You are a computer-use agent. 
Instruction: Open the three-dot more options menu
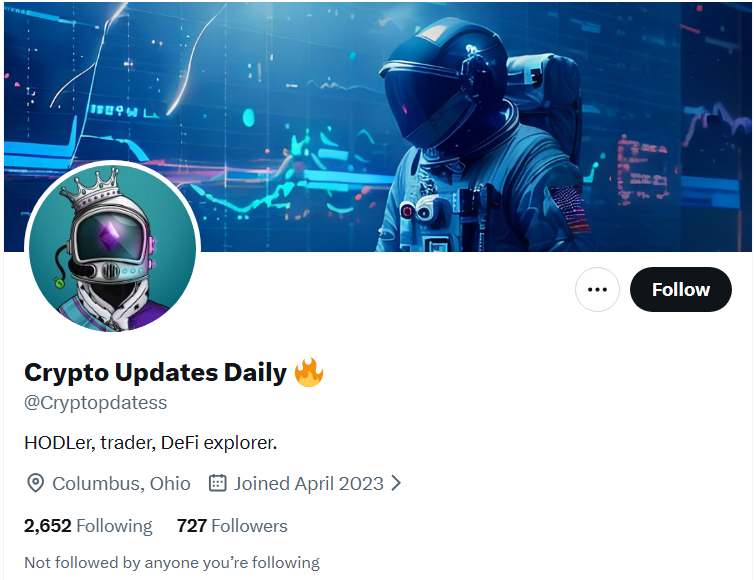pos(597,289)
